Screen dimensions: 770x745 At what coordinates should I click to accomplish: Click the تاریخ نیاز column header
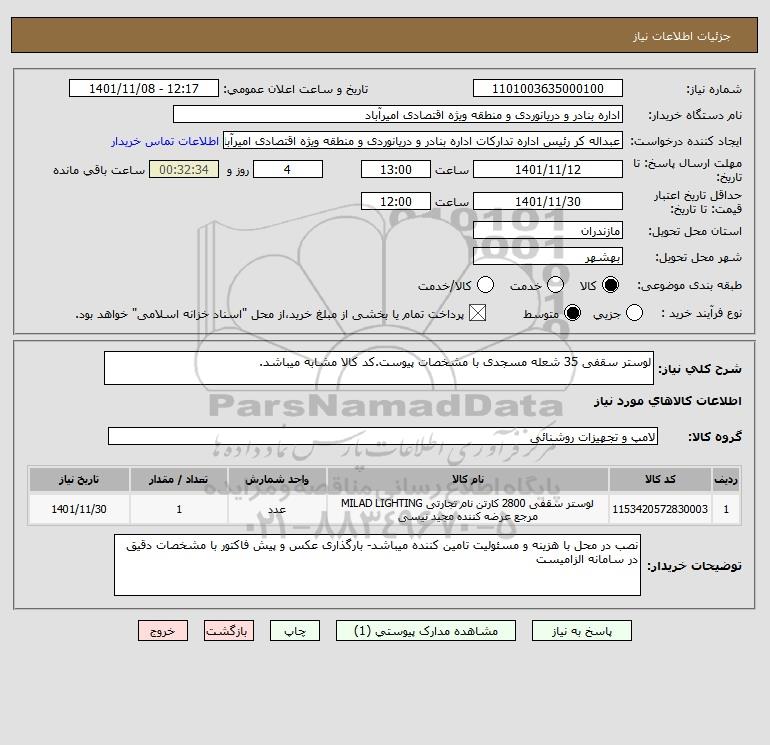pos(79,479)
